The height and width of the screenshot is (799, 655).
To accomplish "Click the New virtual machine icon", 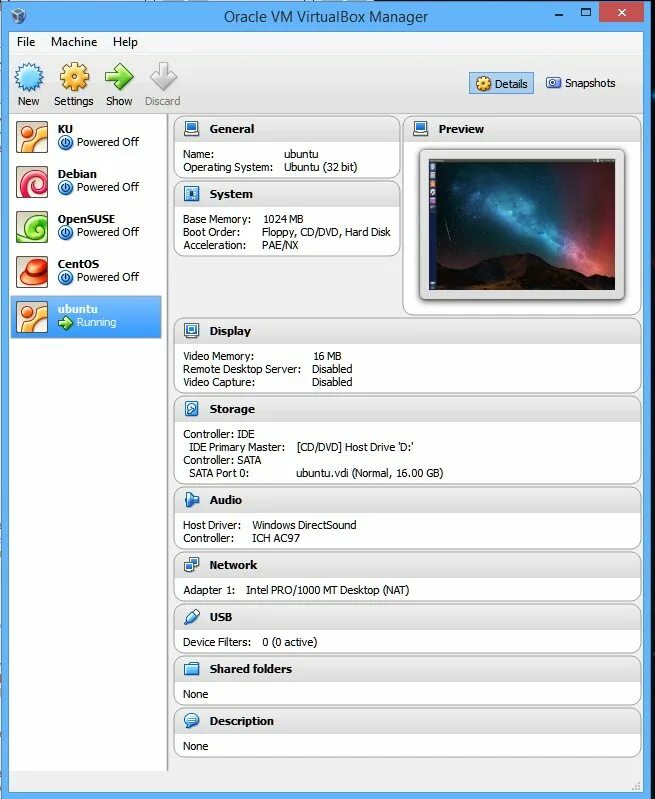I will [x=29, y=77].
